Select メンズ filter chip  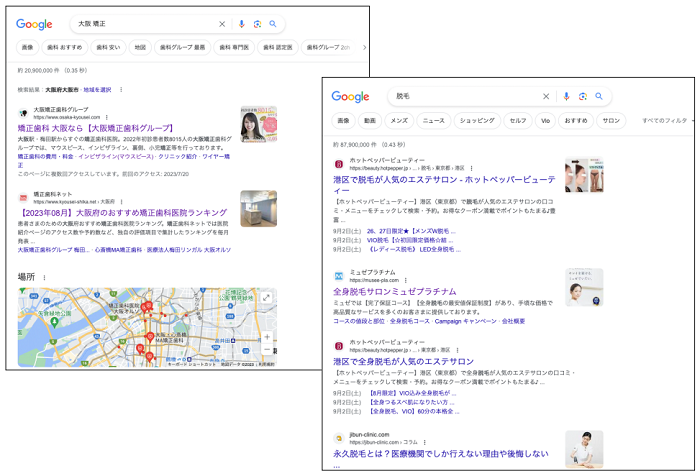coord(399,121)
